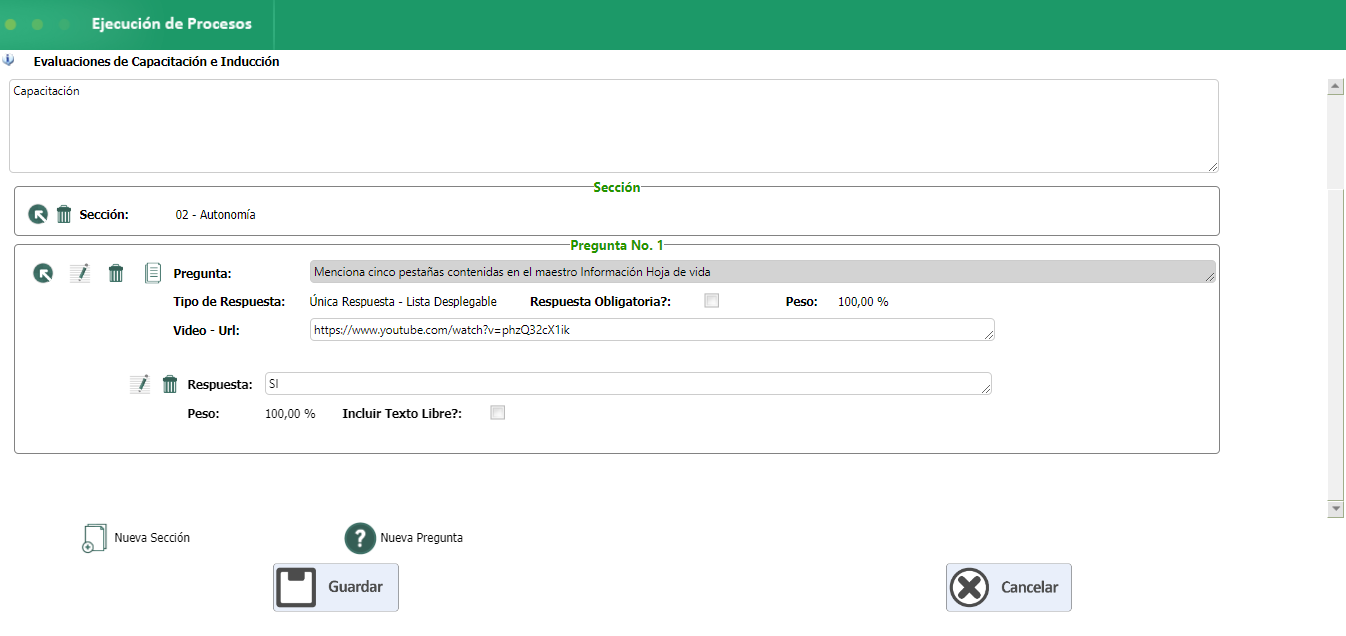Click Evaluaciones de Capacitación e Inducción title
This screenshot has width=1346, height=636.
pyautogui.click(x=156, y=61)
